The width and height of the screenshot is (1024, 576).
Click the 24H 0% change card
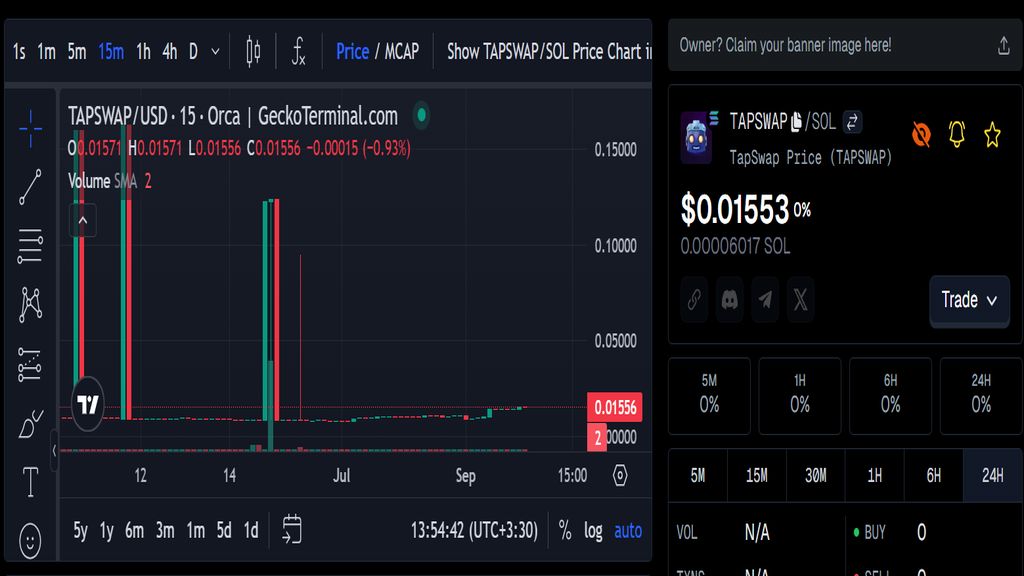[981, 395]
